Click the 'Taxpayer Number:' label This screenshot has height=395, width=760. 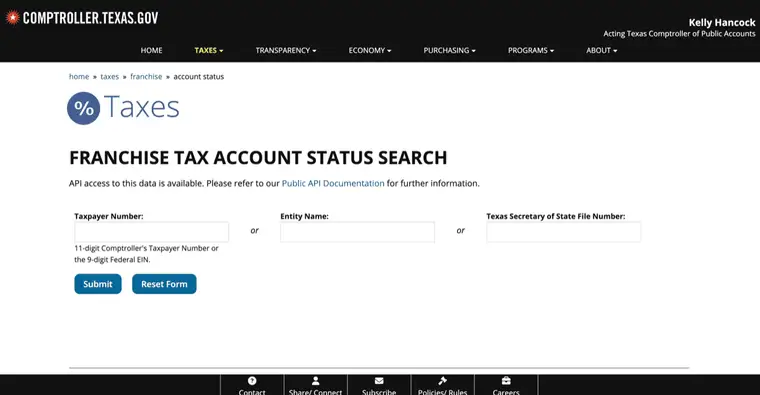[109, 216]
